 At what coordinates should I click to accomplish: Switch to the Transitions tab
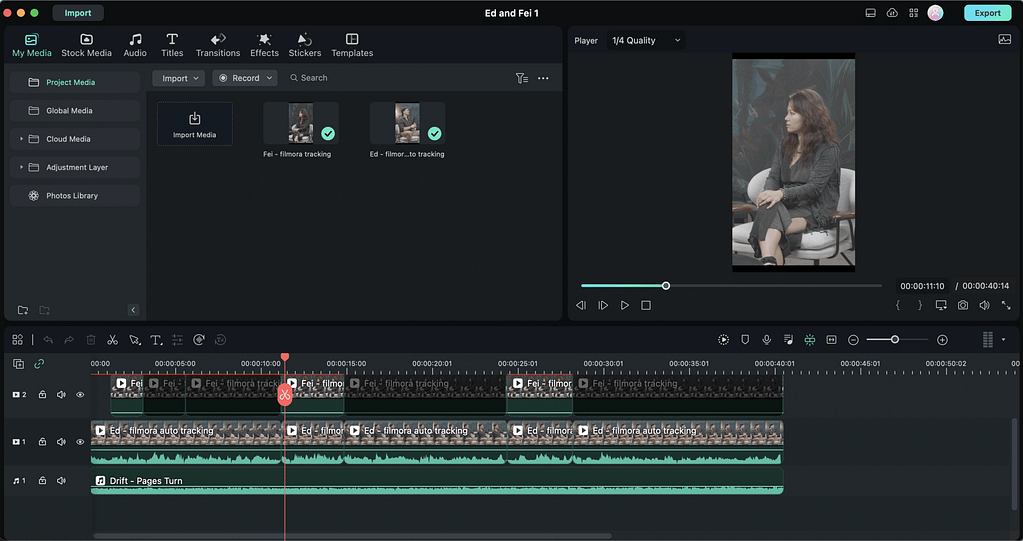(x=217, y=45)
